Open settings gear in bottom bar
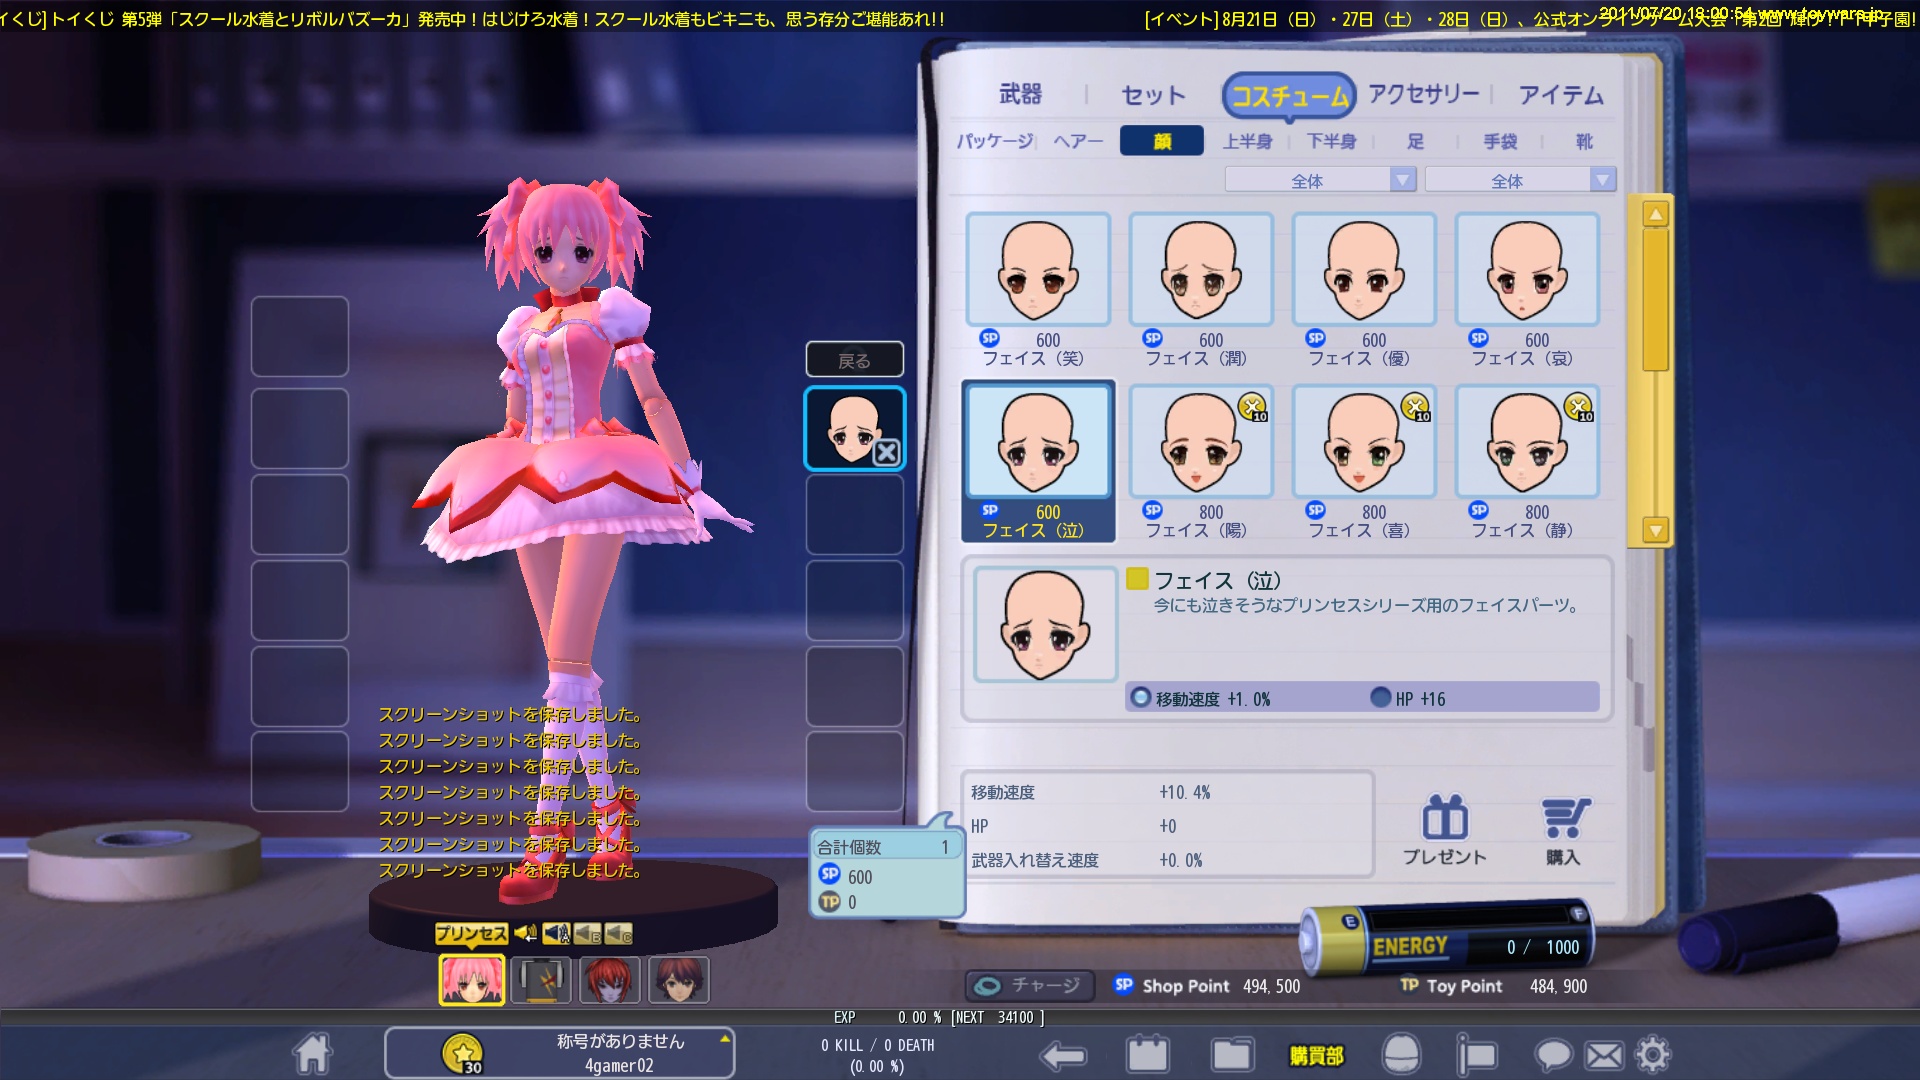 pyautogui.click(x=1652, y=1055)
